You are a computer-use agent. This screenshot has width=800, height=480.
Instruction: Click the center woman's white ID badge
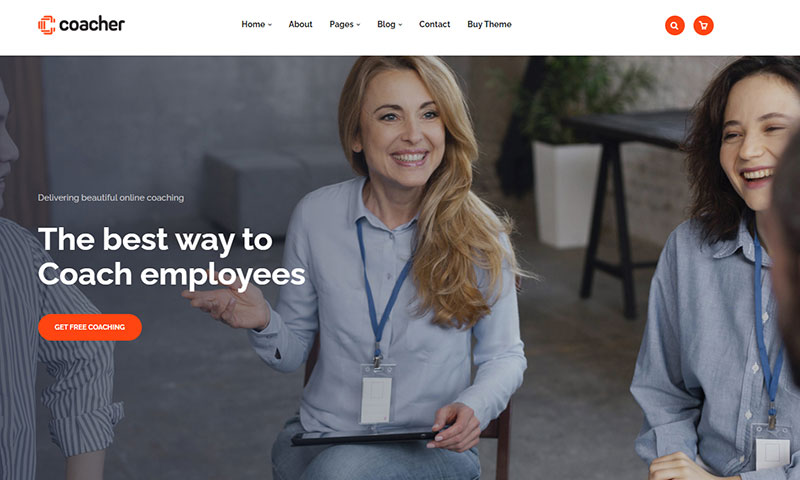pos(377,393)
